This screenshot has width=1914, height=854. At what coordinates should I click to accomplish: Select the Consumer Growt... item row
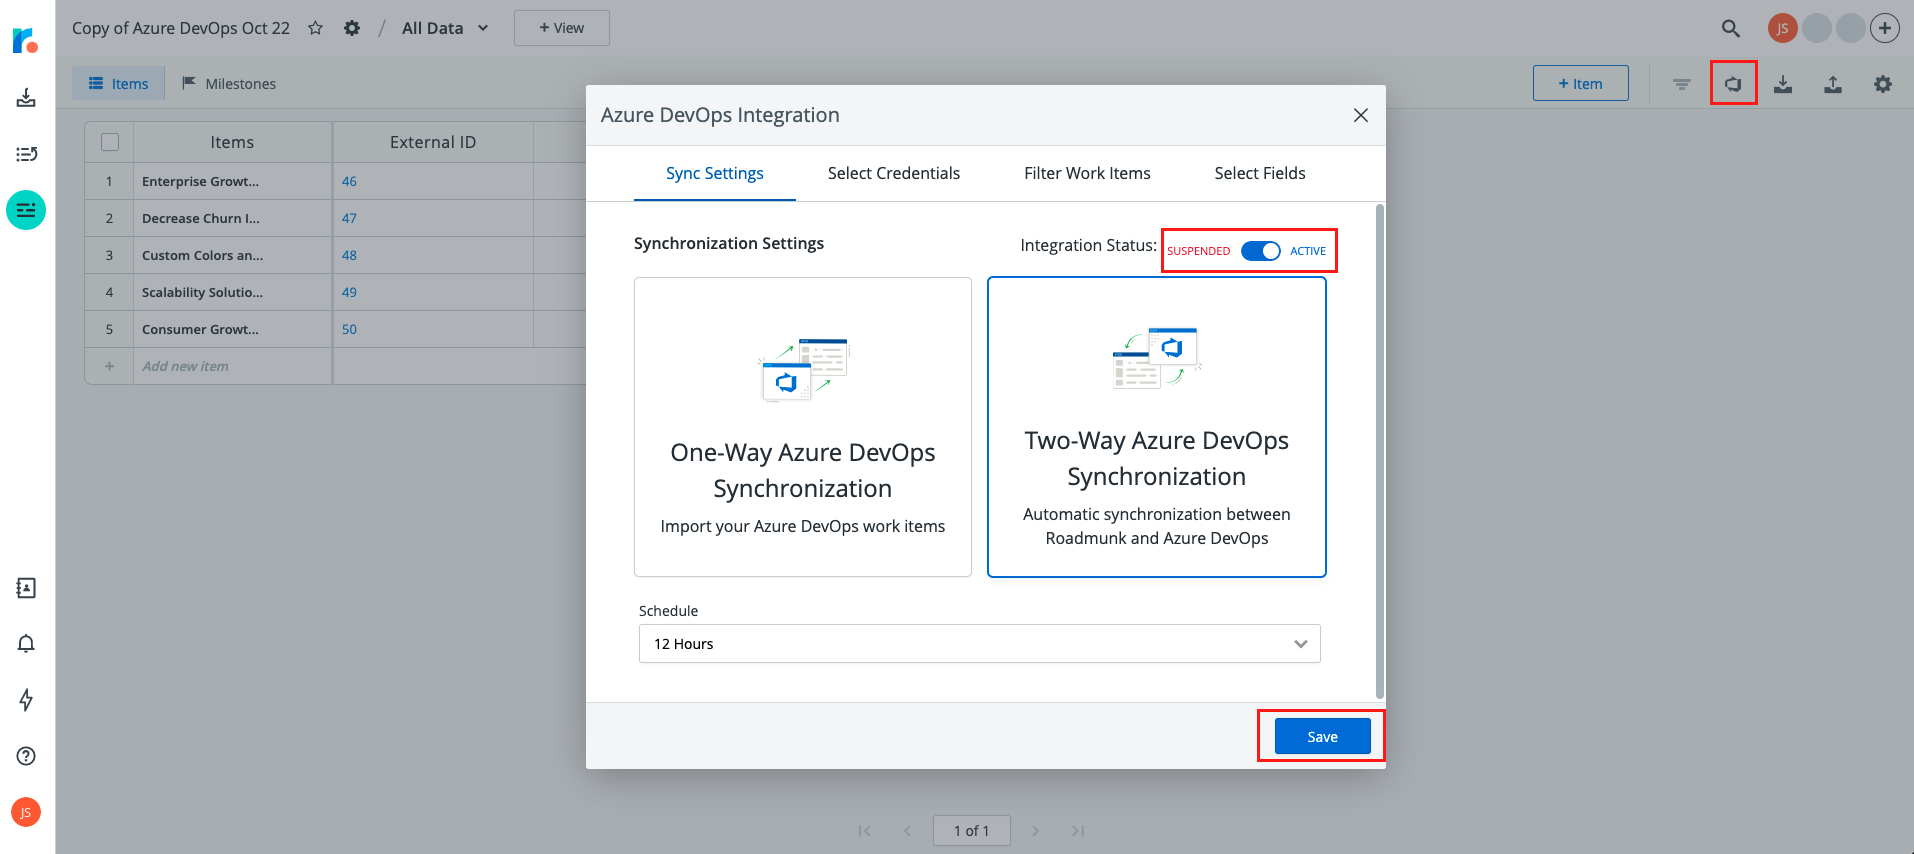pyautogui.click(x=200, y=329)
